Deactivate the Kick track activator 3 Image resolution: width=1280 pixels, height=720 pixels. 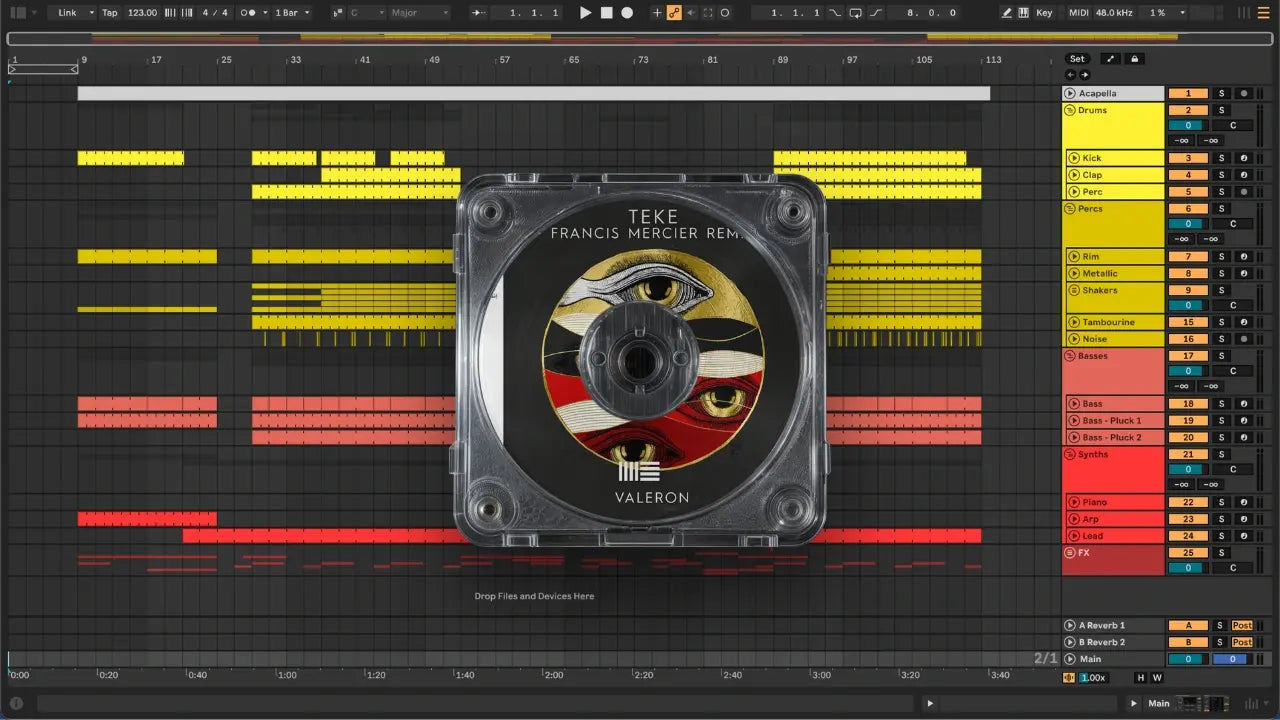pos(1188,158)
